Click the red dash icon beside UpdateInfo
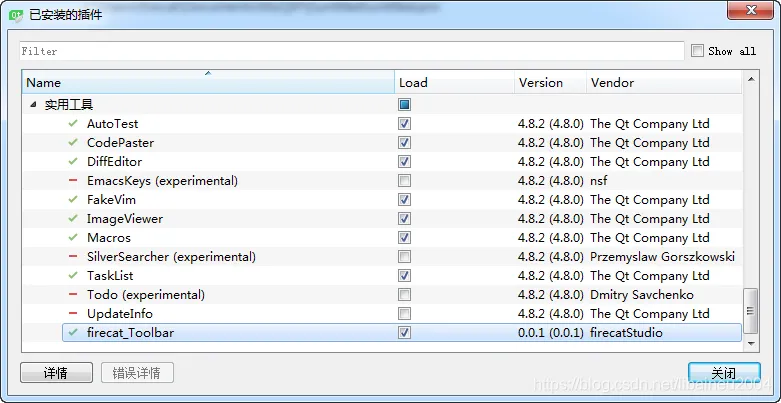Screen dimensions: 781x403 [x=73, y=313]
